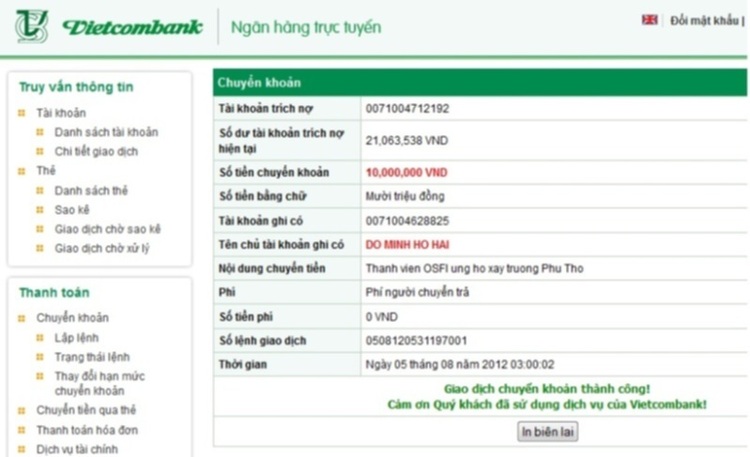Open Danh sách tài khoản
The width and height of the screenshot is (750, 457).
tap(106, 132)
